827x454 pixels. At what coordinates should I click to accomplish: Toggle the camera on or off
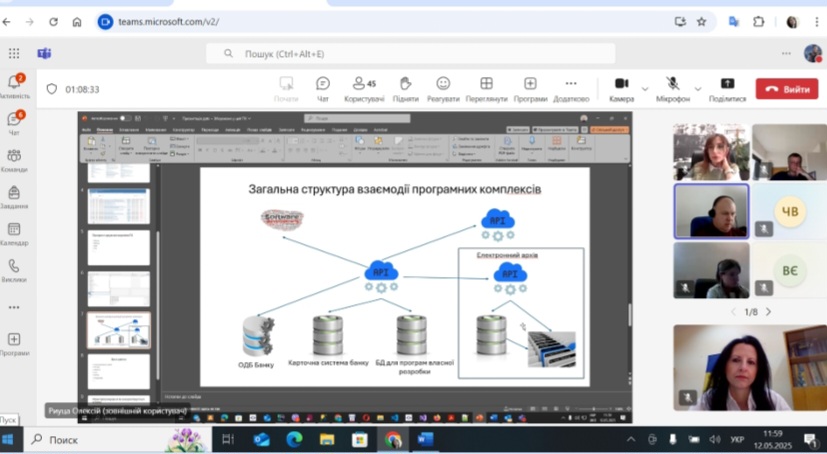(x=621, y=88)
